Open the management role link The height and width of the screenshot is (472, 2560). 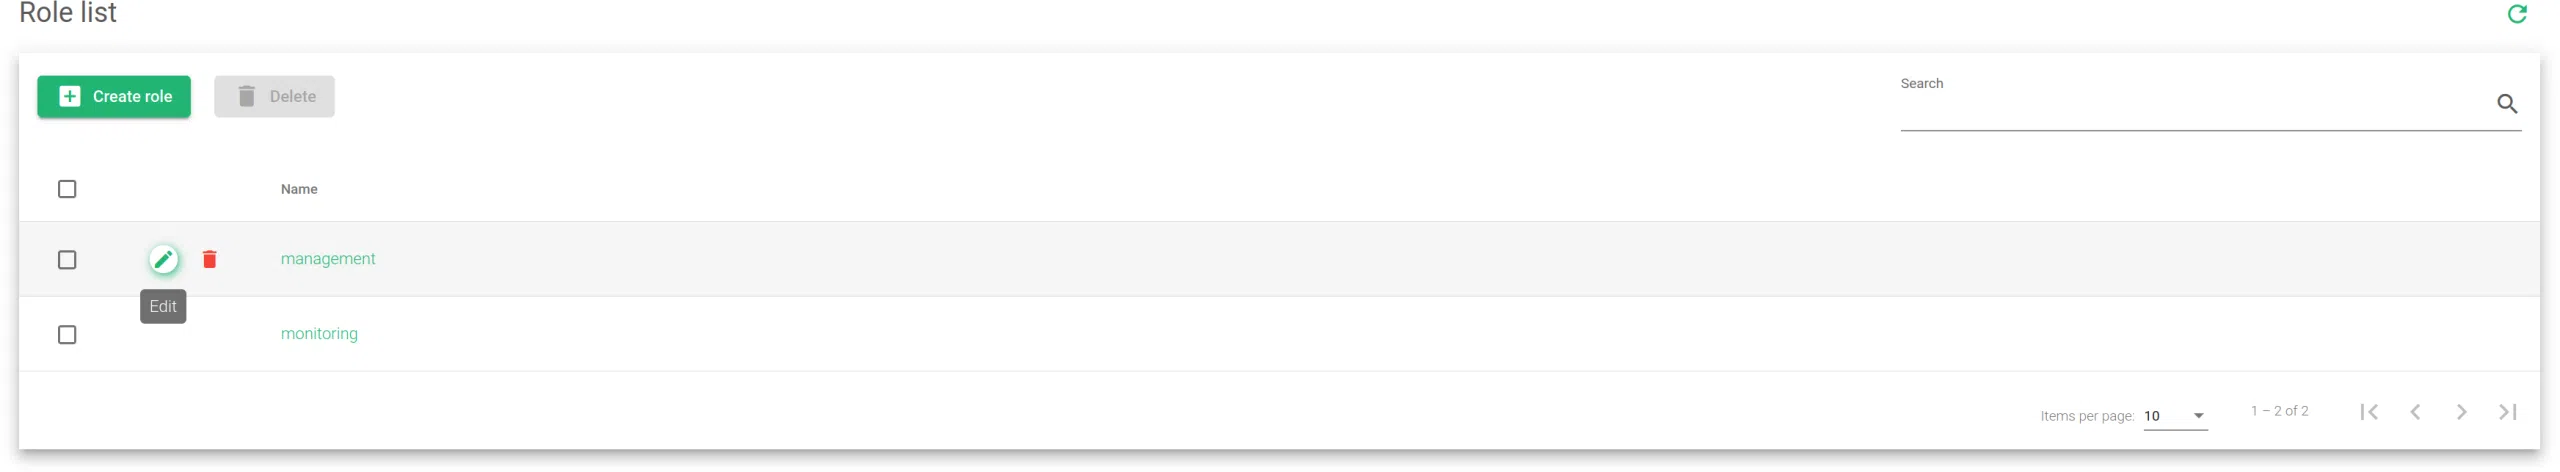[x=328, y=259]
